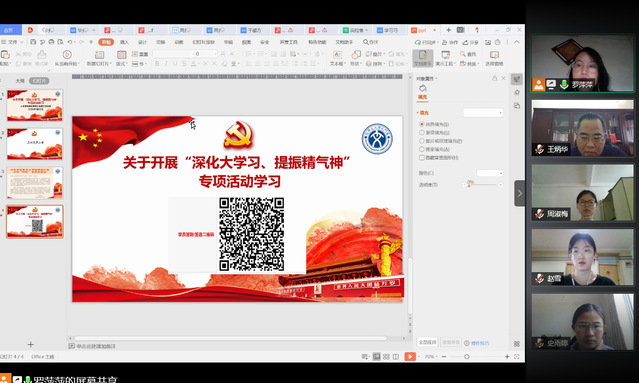Switch to Normal view in status bar
This screenshot has height=383, width=639.
[377, 357]
